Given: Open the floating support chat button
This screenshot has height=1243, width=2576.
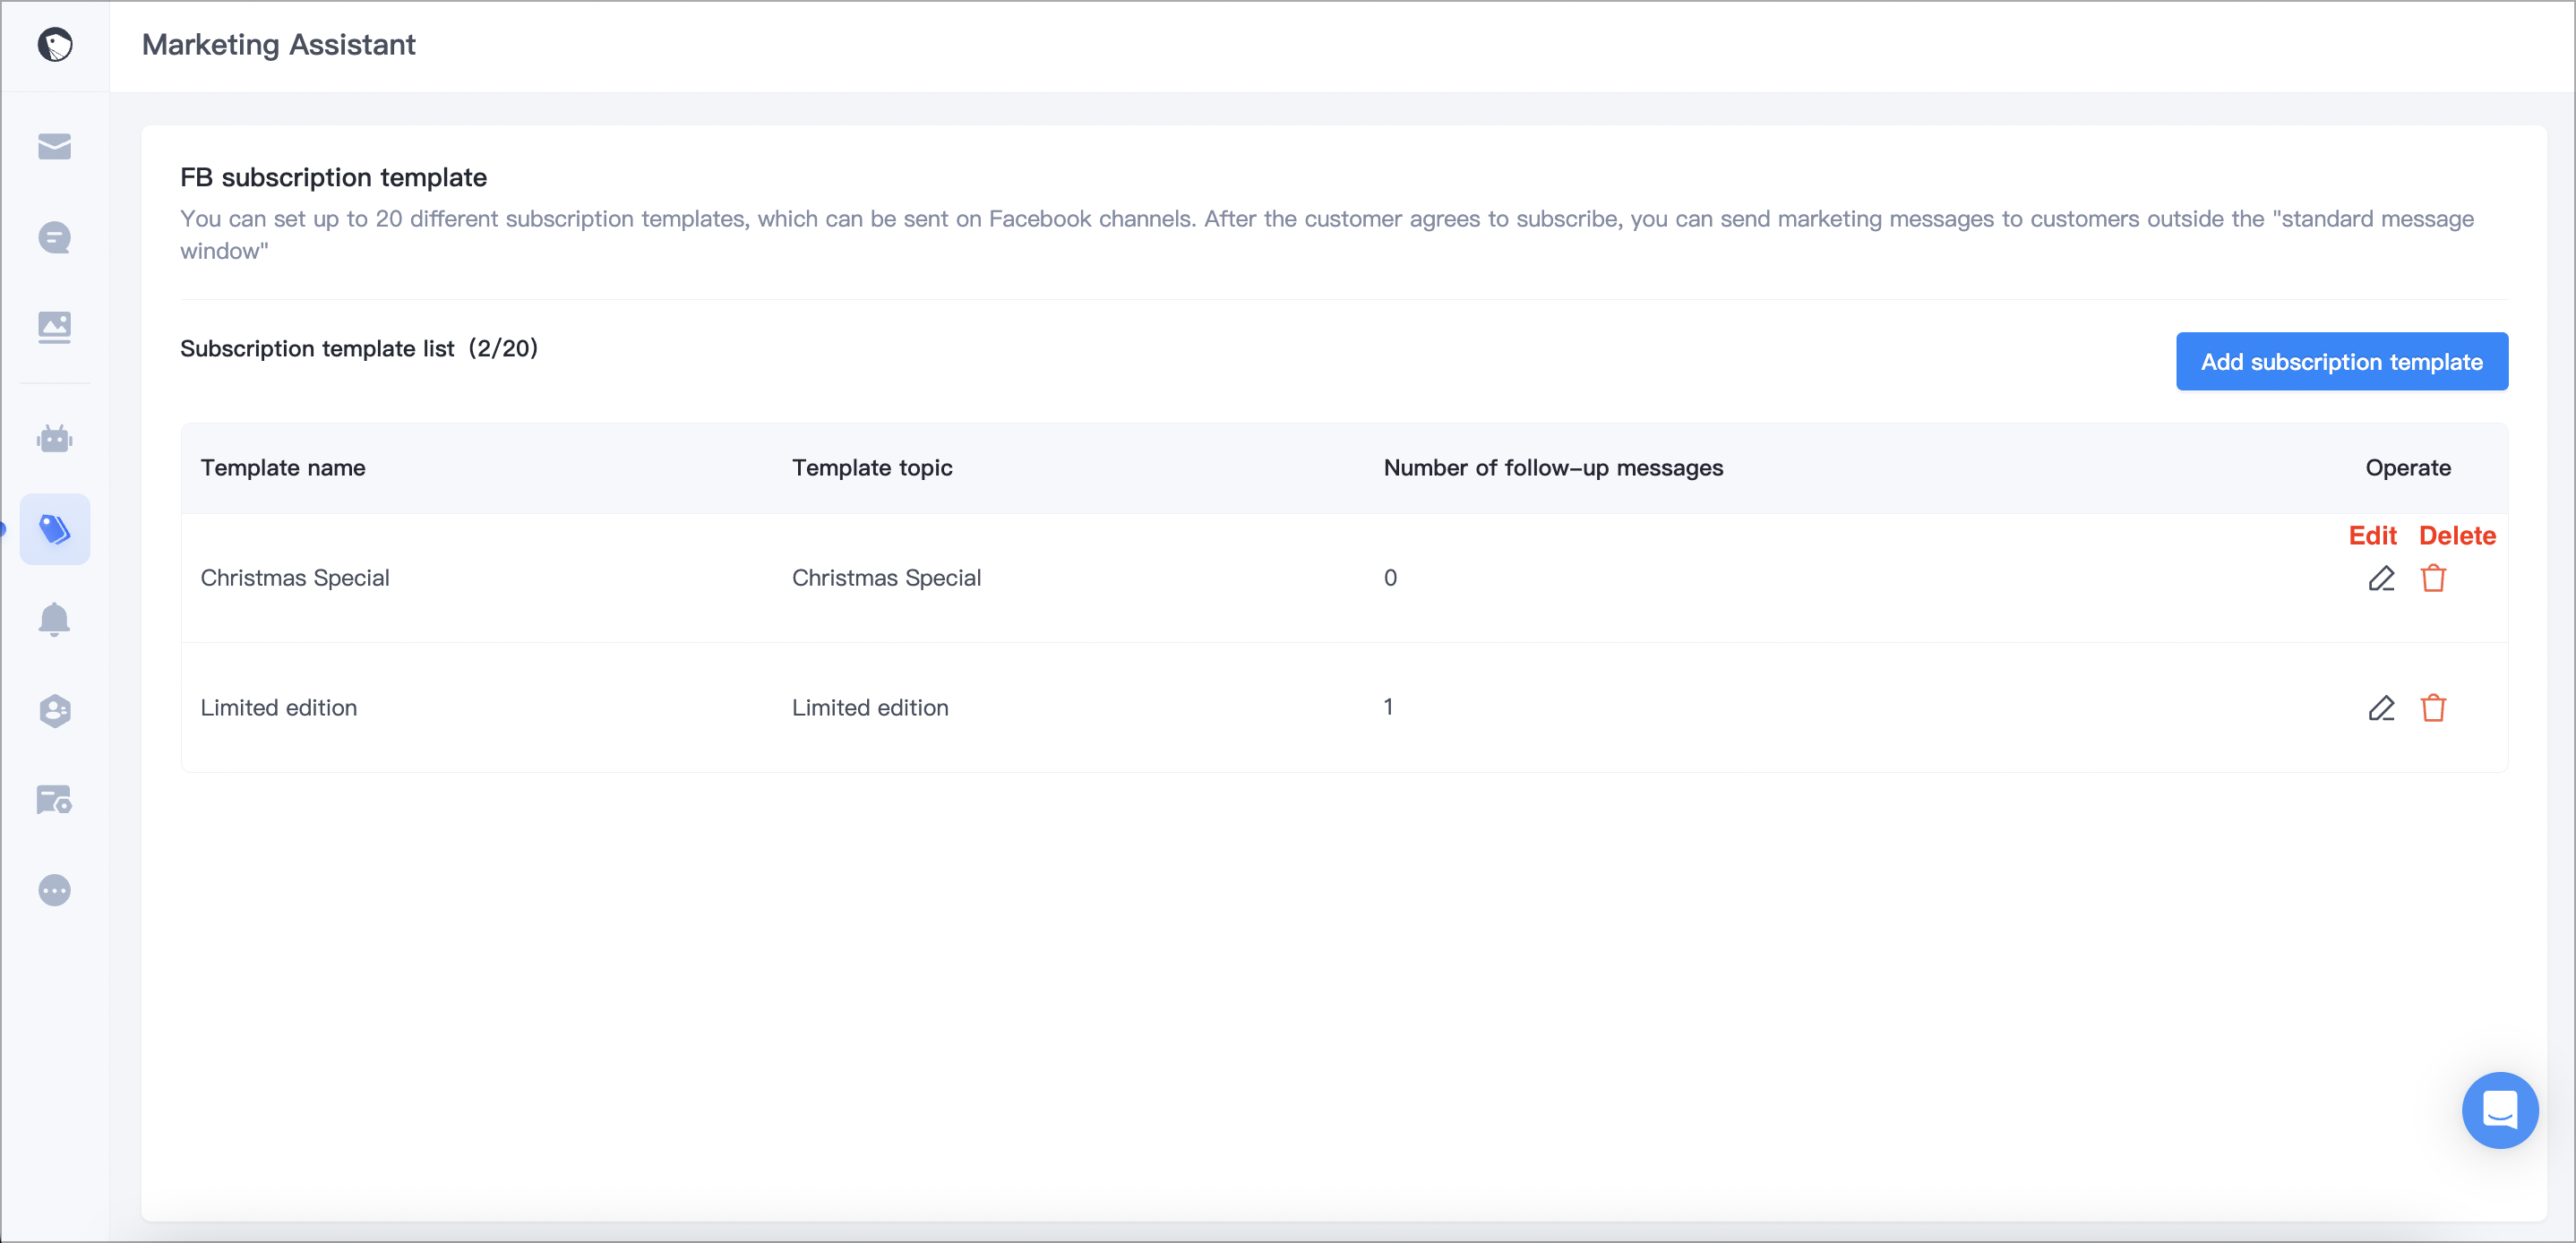Looking at the screenshot, I should (x=2499, y=1110).
